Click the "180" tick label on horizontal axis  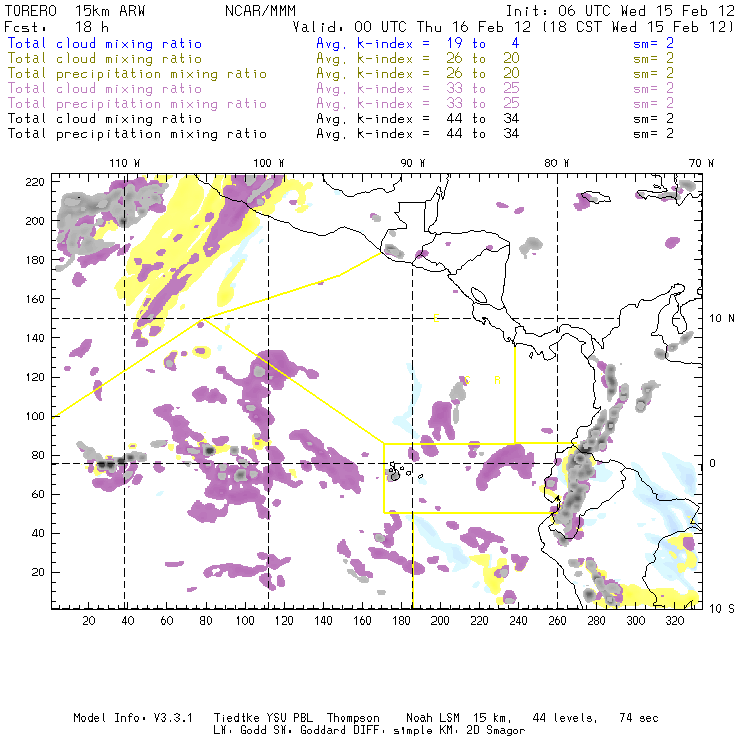pyautogui.click(x=401, y=621)
